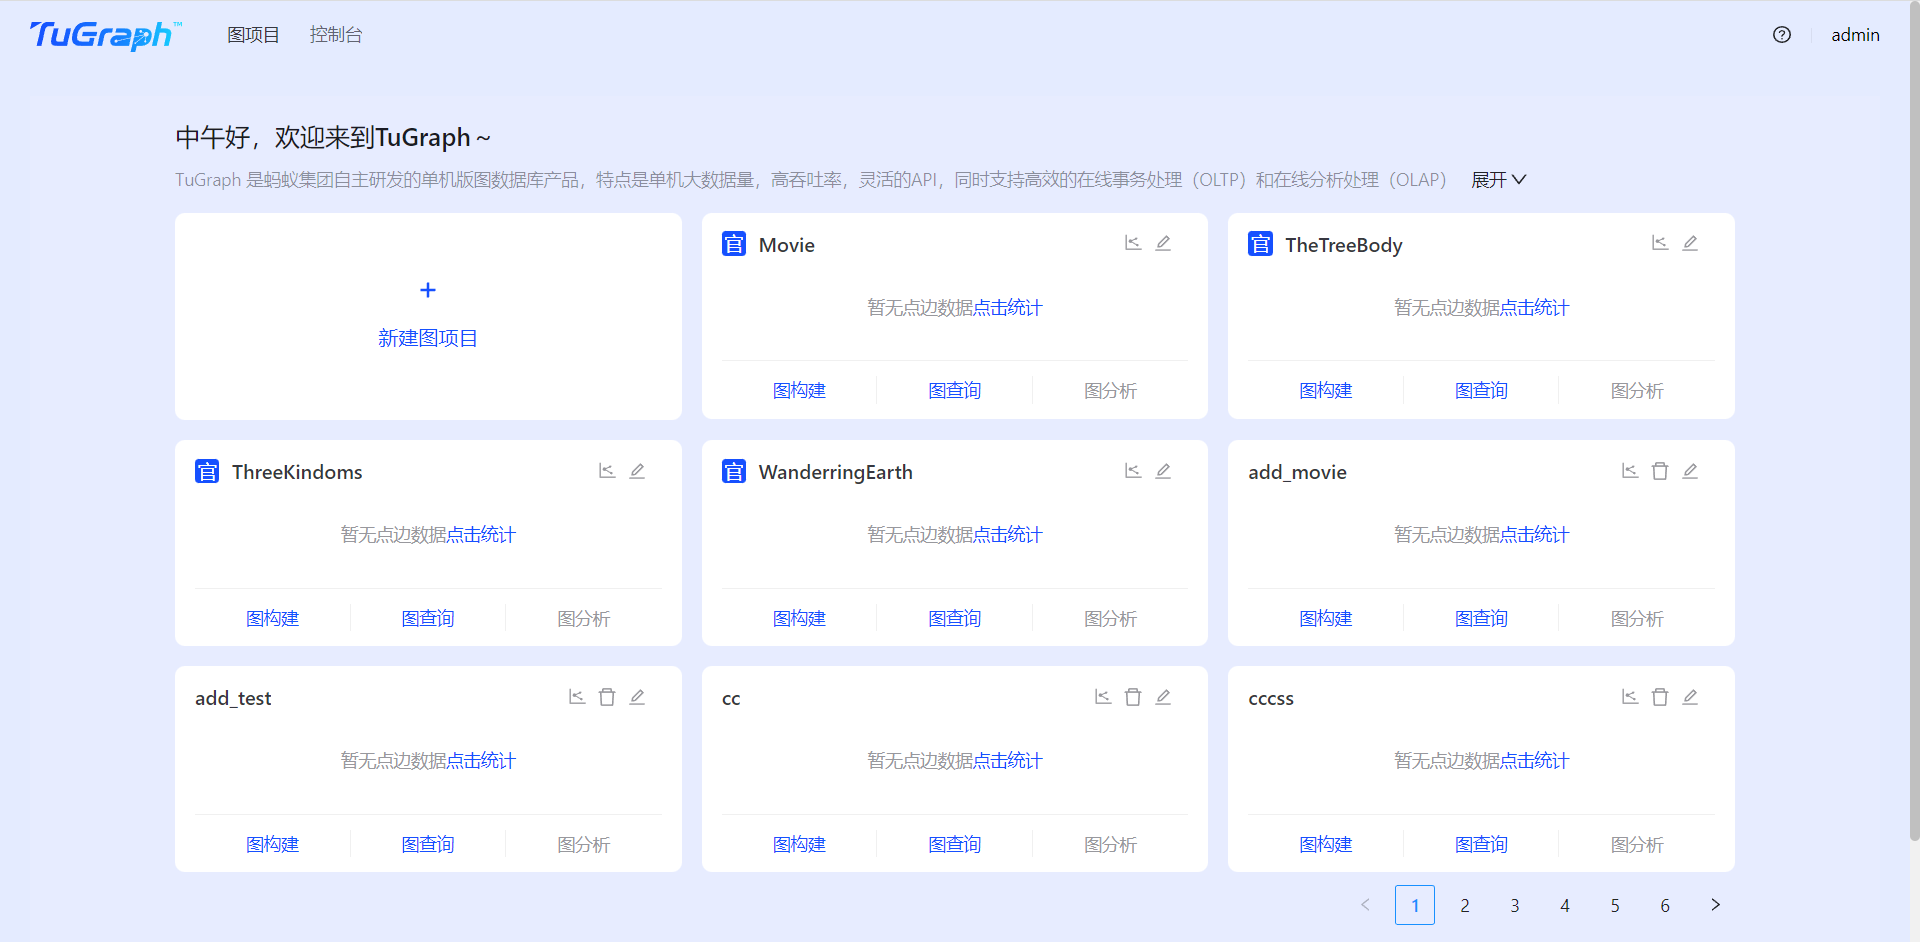Open the 图项目 menu
This screenshot has height=942, width=1920.
(x=253, y=35)
